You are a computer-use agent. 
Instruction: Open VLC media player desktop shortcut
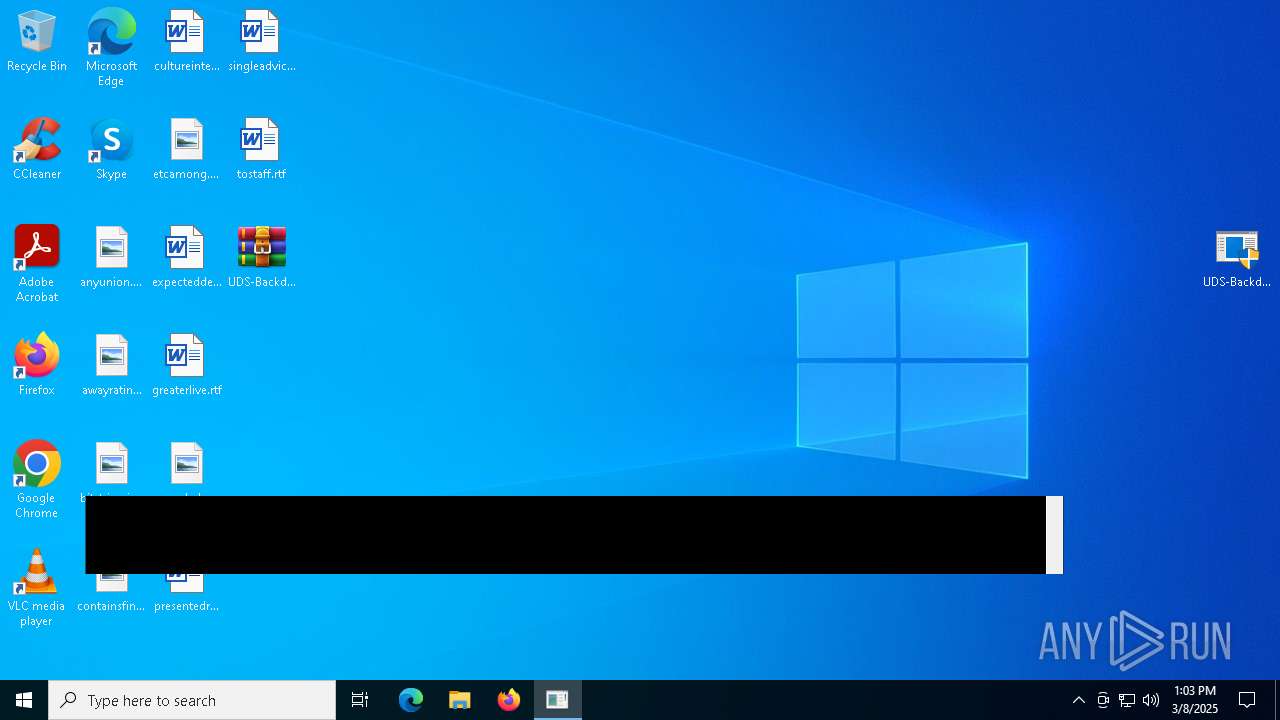37,588
